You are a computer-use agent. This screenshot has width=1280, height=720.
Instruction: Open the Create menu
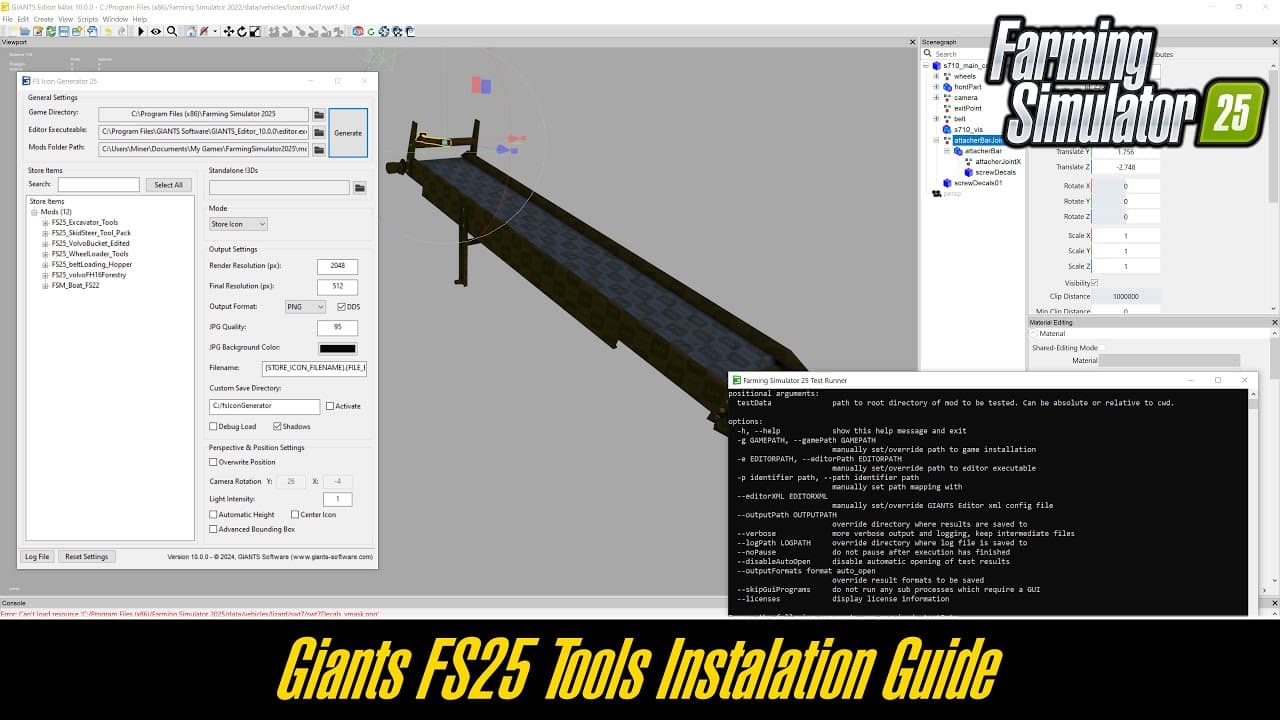click(43, 19)
